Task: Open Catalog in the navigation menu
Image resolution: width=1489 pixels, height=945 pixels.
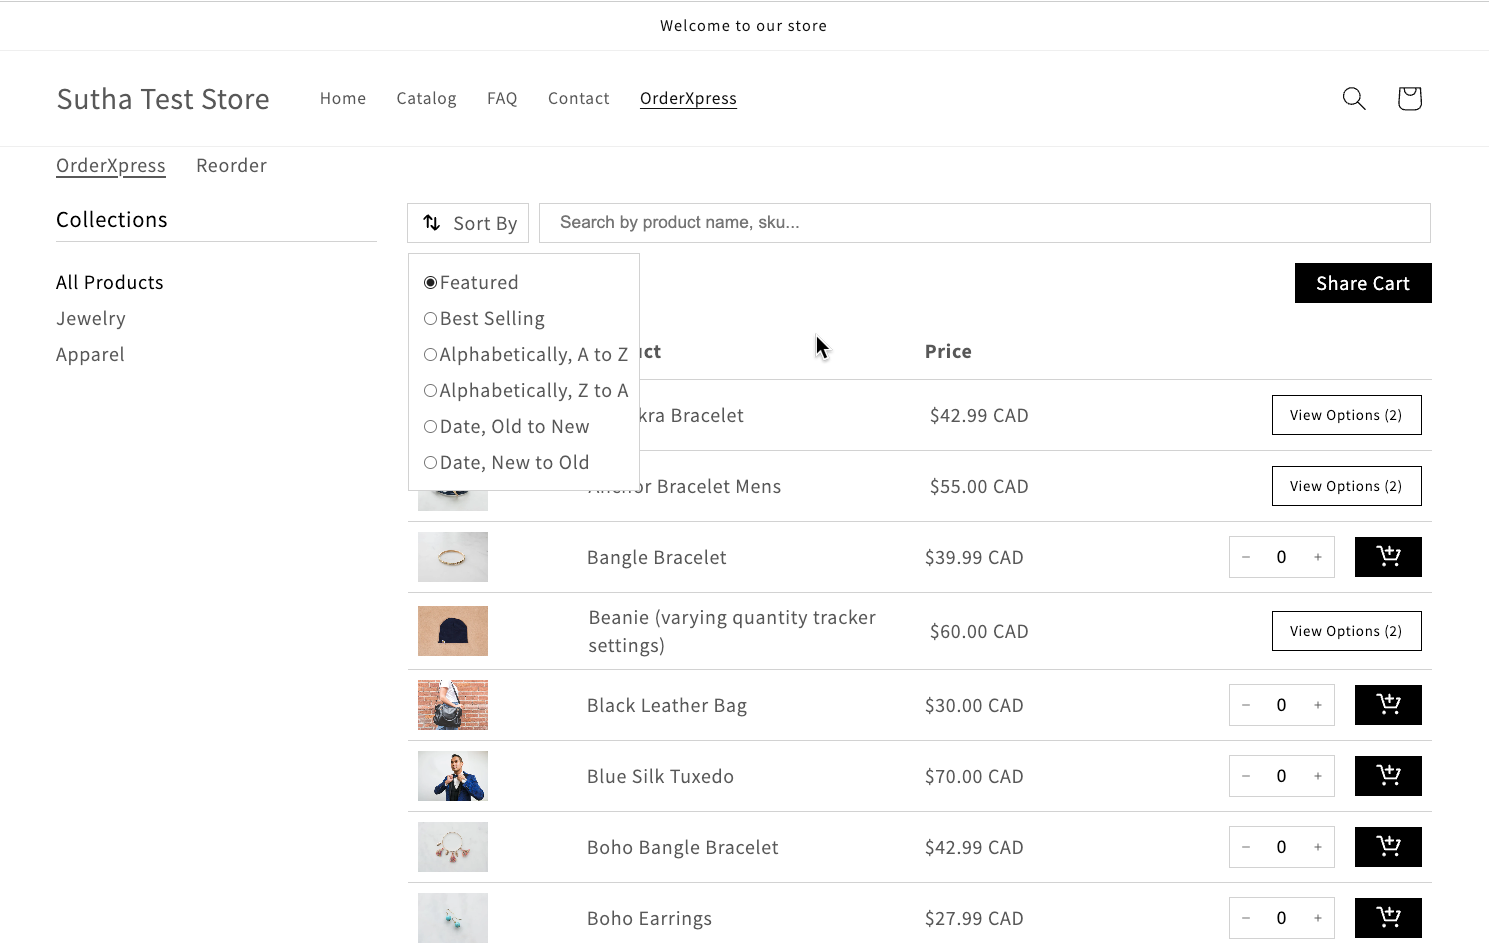Action: point(426,98)
